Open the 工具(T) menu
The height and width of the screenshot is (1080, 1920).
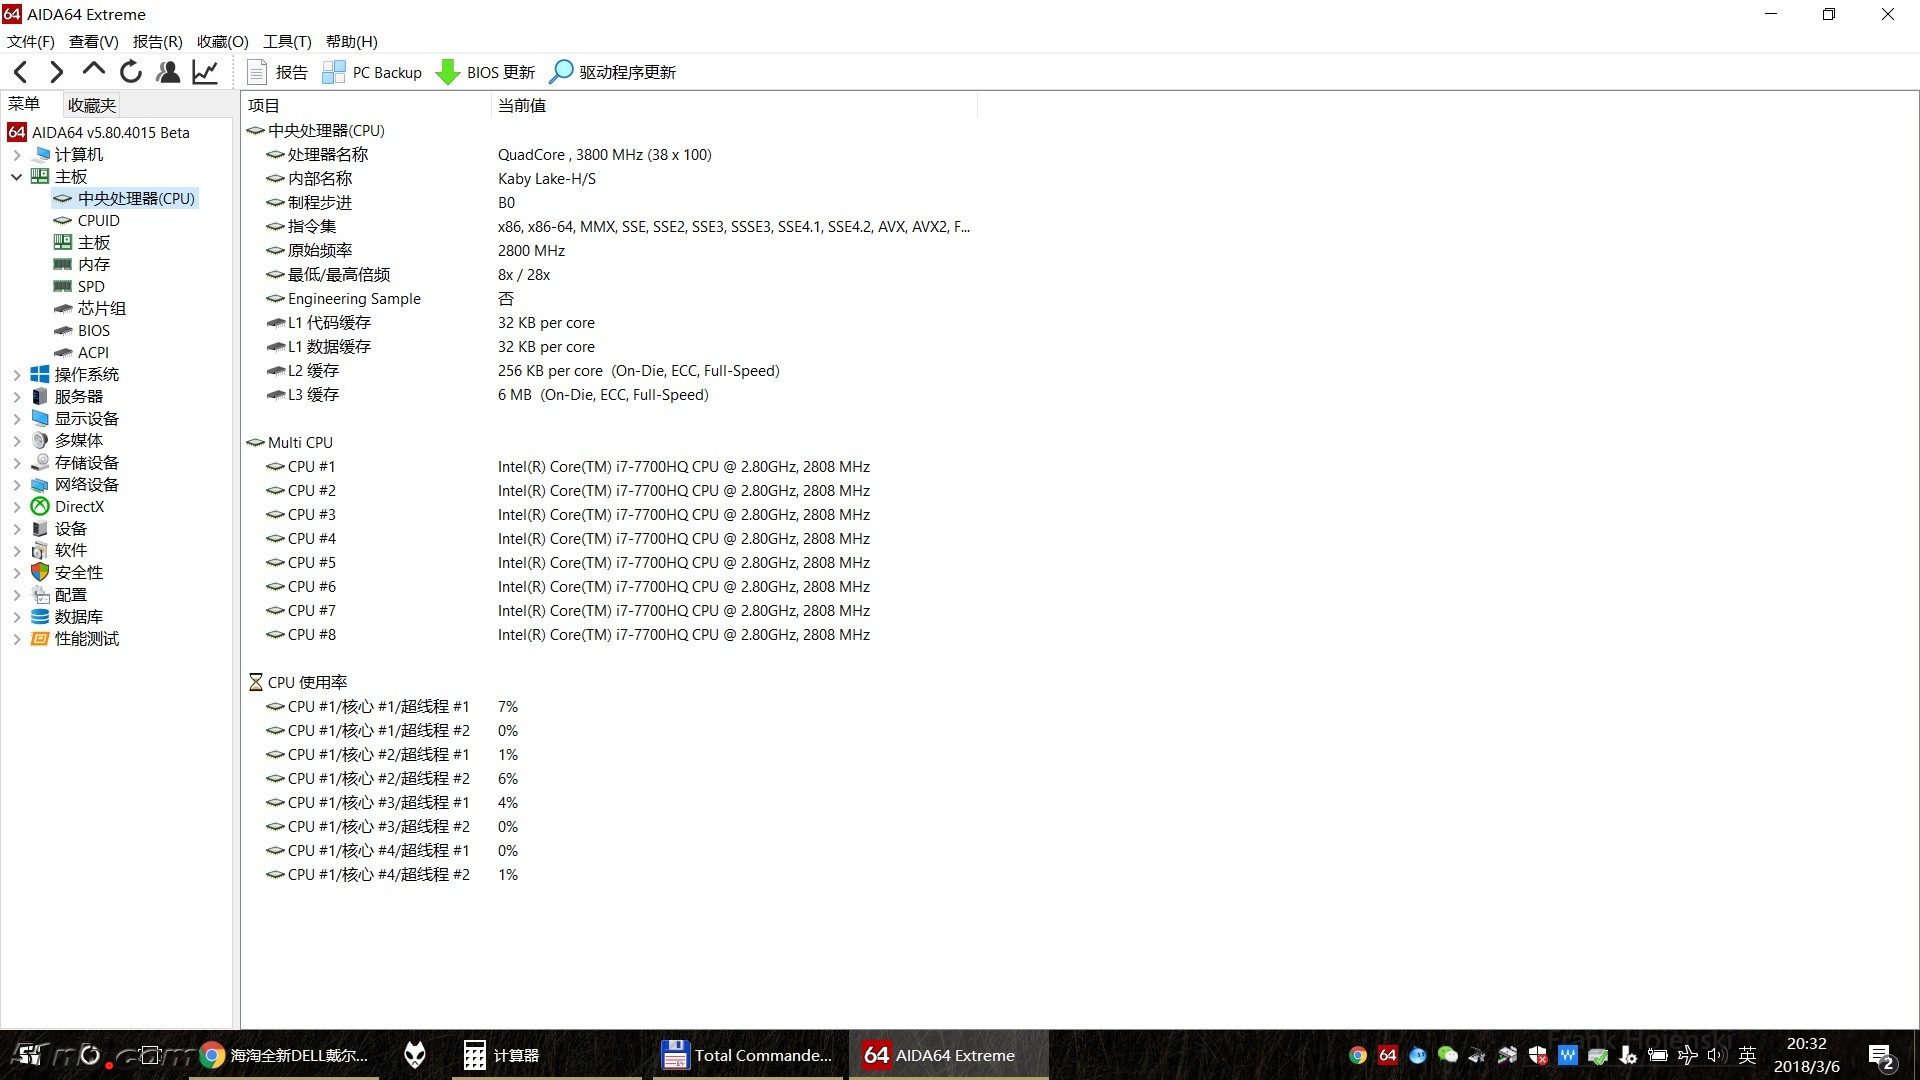pyautogui.click(x=287, y=41)
